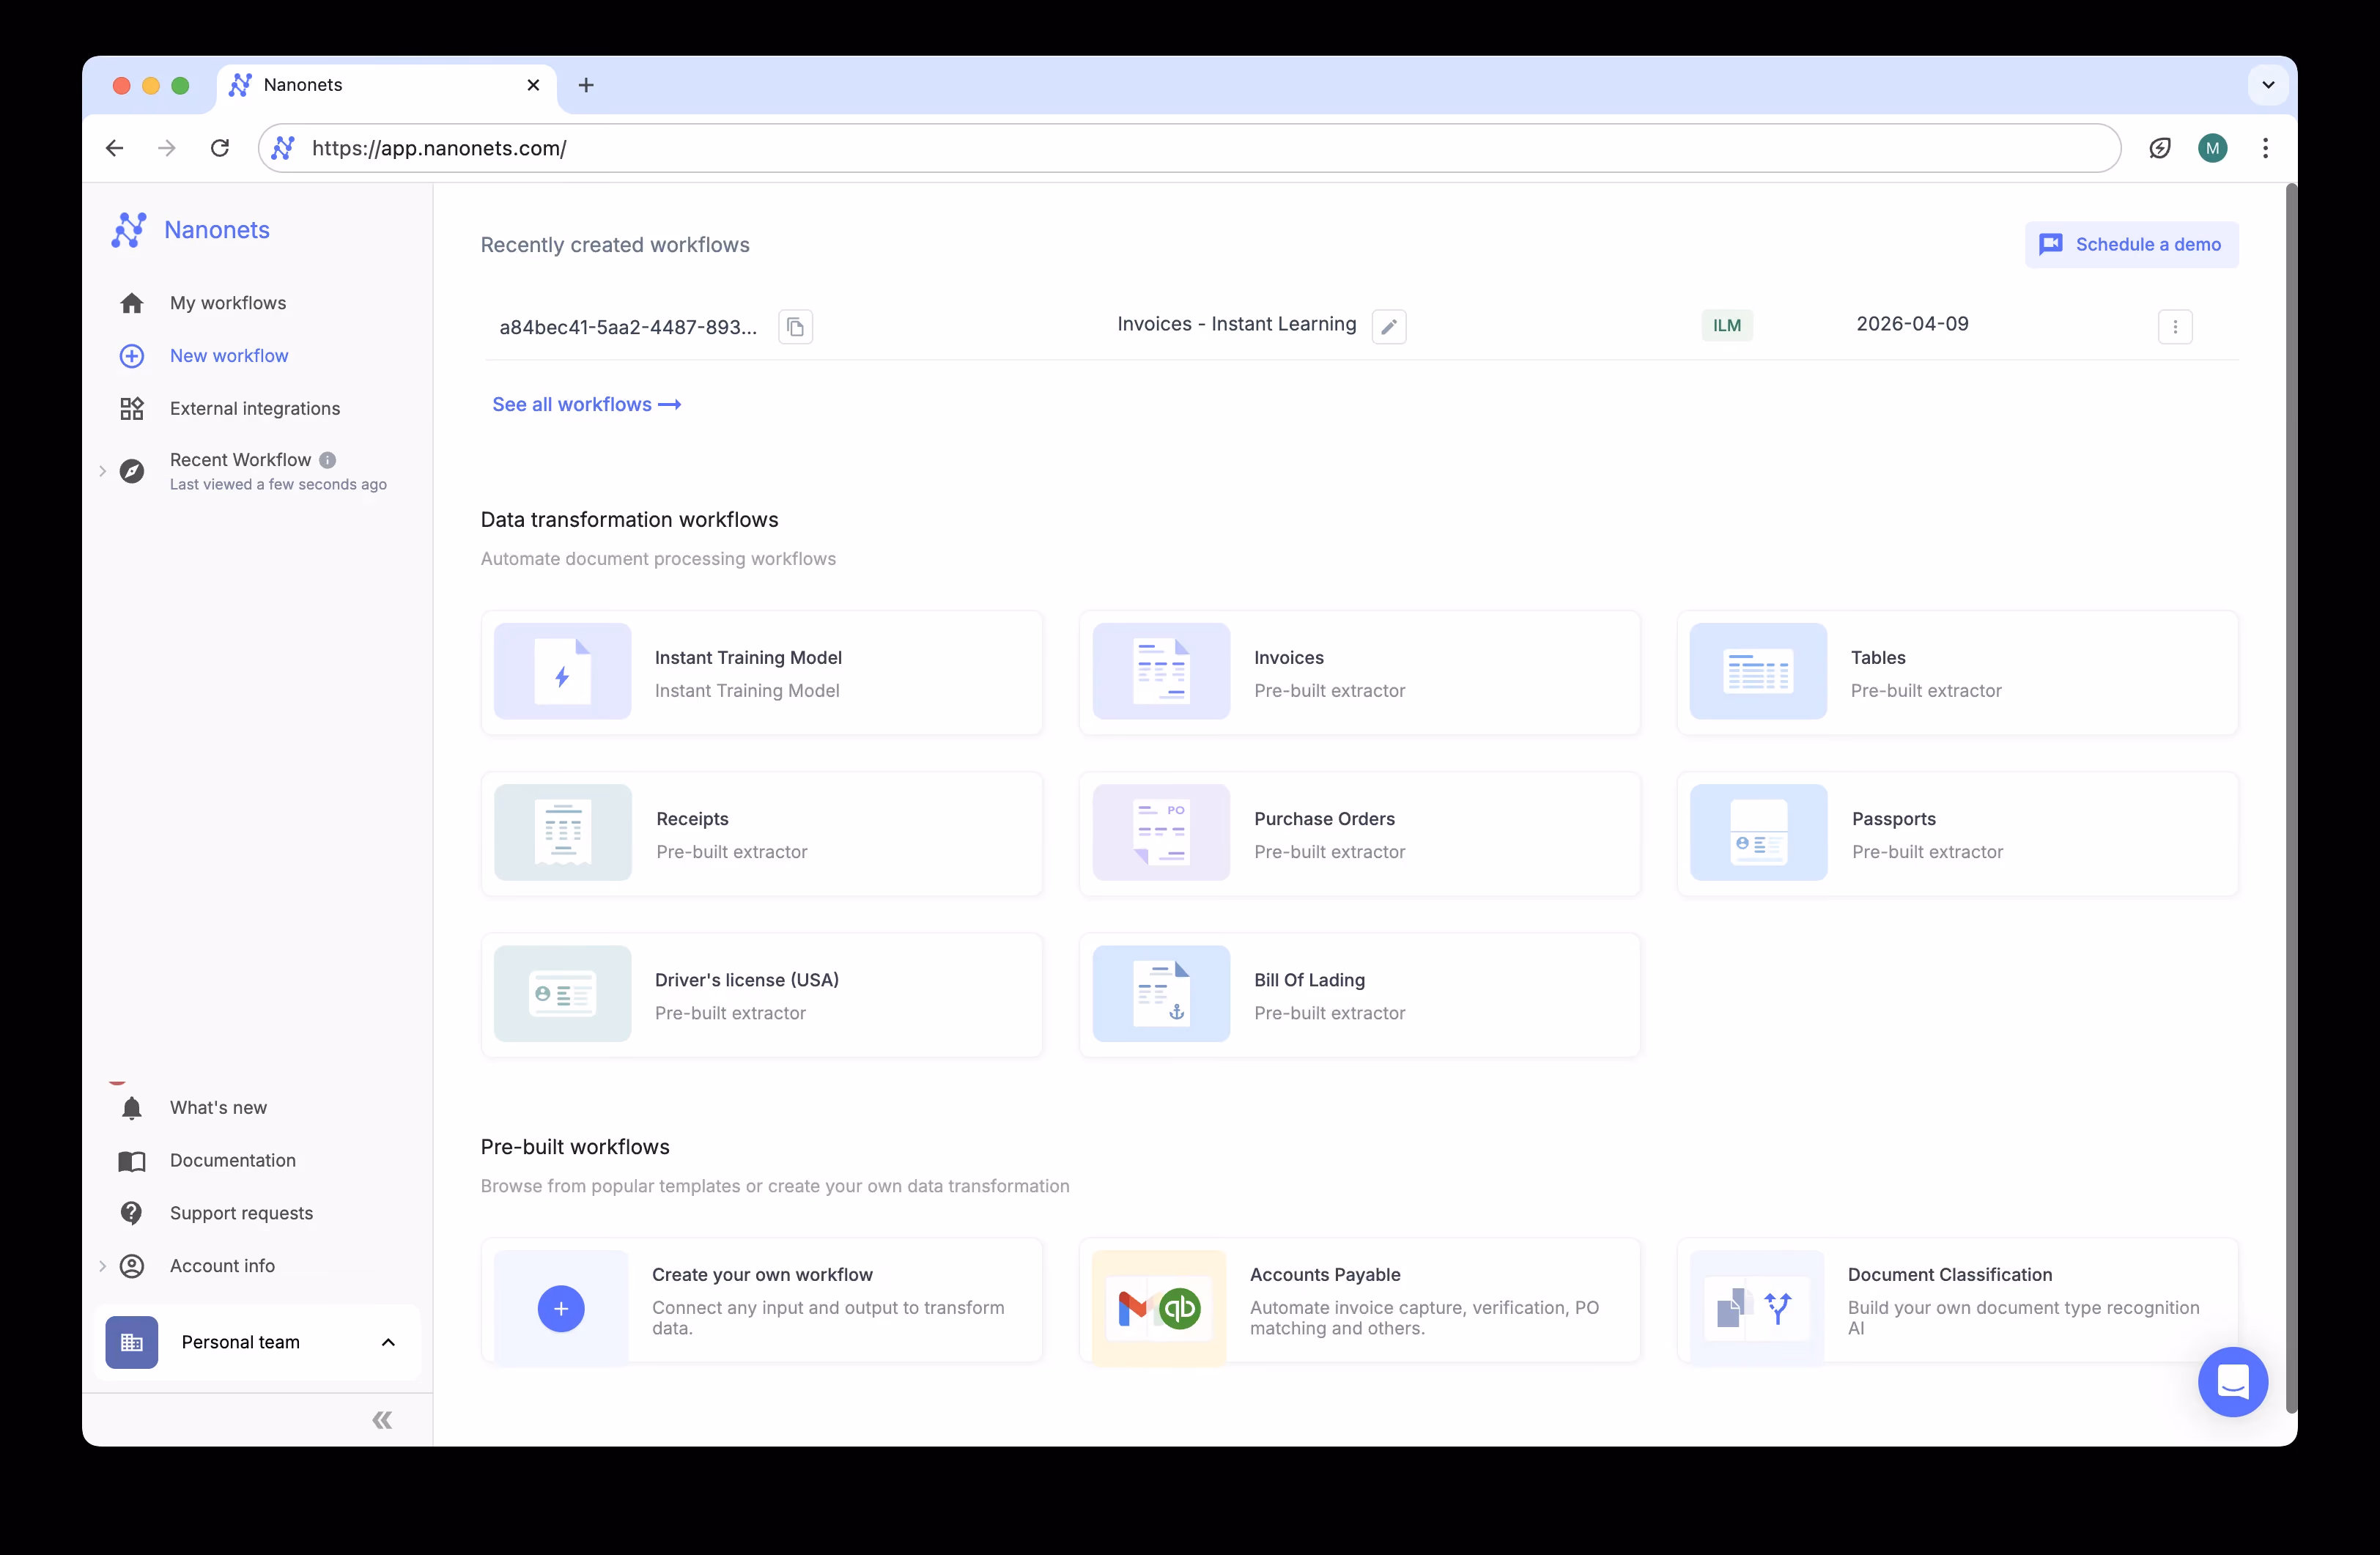Open Documentation book icon
Image resolution: width=2380 pixels, height=1555 pixels.
coord(132,1161)
